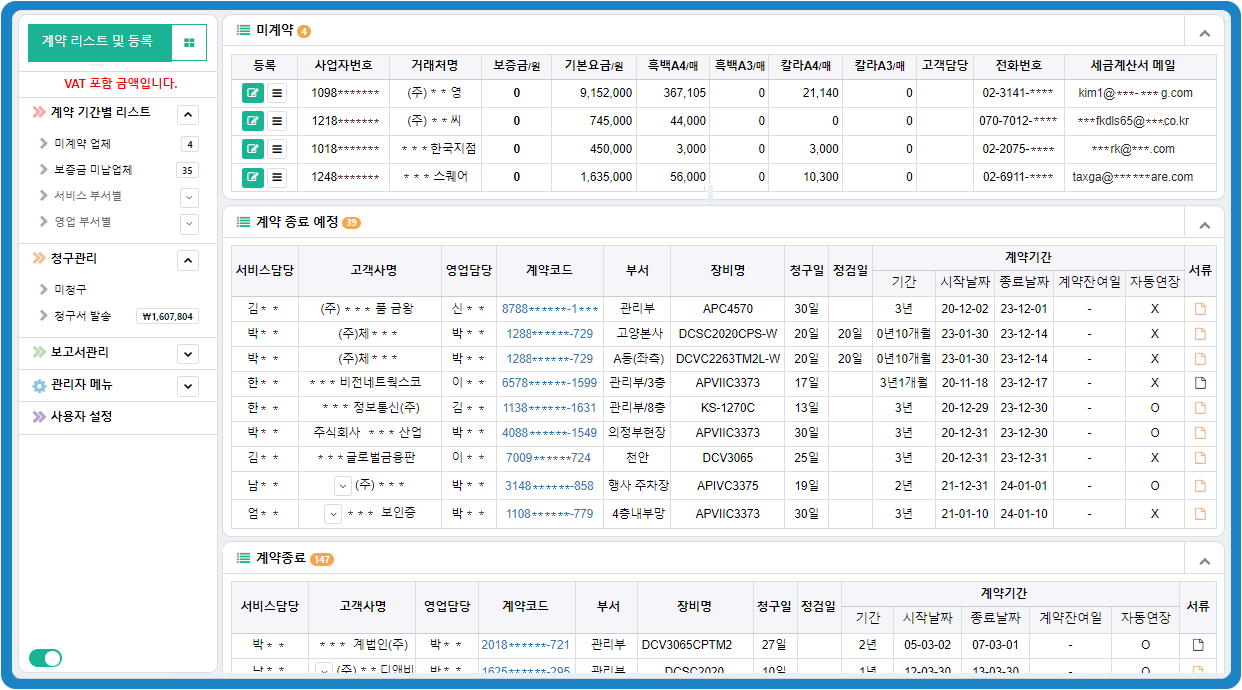Image resolution: width=1242 pixels, height=690 pixels.
Task: Select the 청구서 발송 item
Action: pos(82,316)
